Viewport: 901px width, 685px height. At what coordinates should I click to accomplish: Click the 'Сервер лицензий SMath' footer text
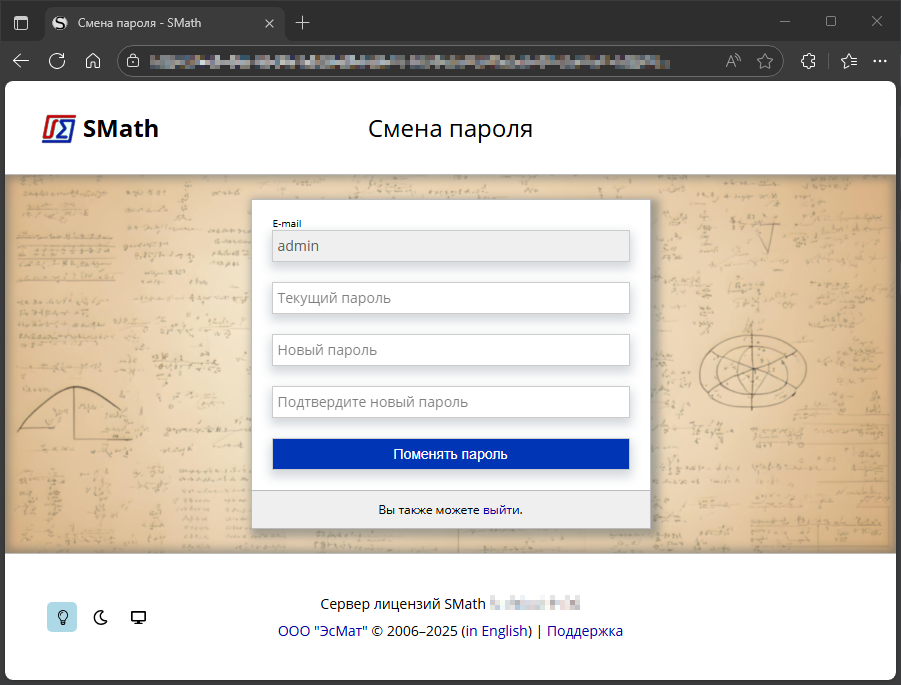tap(403, 604)
